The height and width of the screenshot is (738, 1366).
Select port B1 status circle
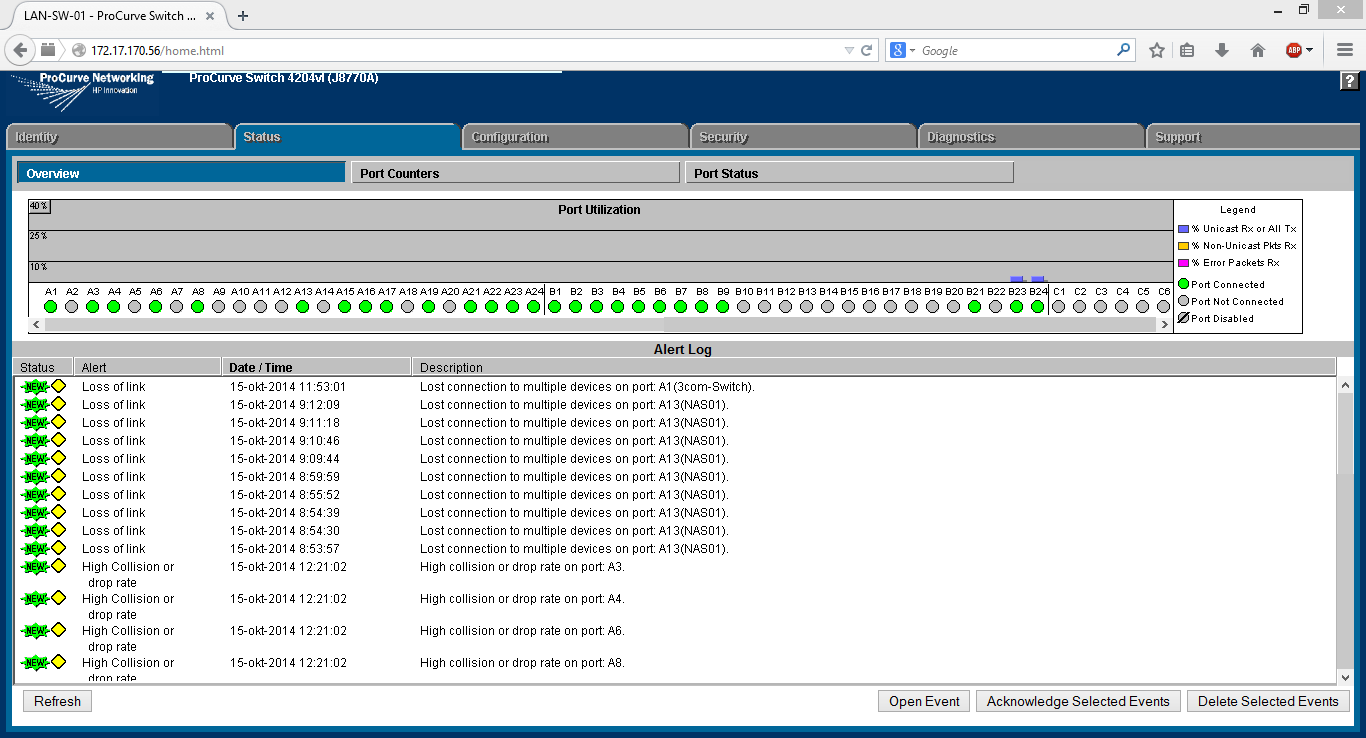(555, 307)
